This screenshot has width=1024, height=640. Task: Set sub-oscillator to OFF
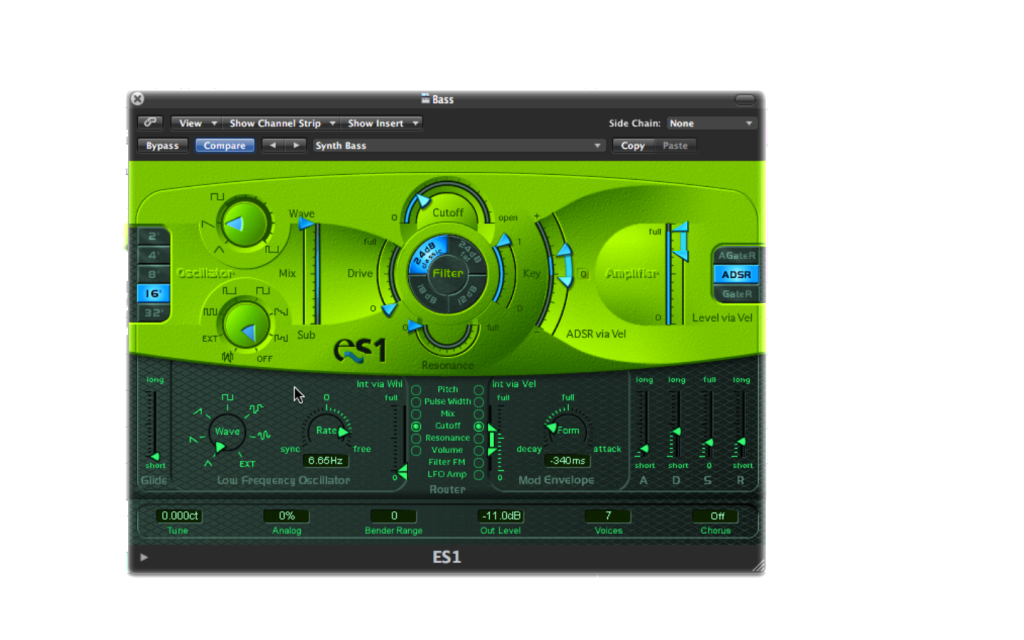(x=264, y=359)
